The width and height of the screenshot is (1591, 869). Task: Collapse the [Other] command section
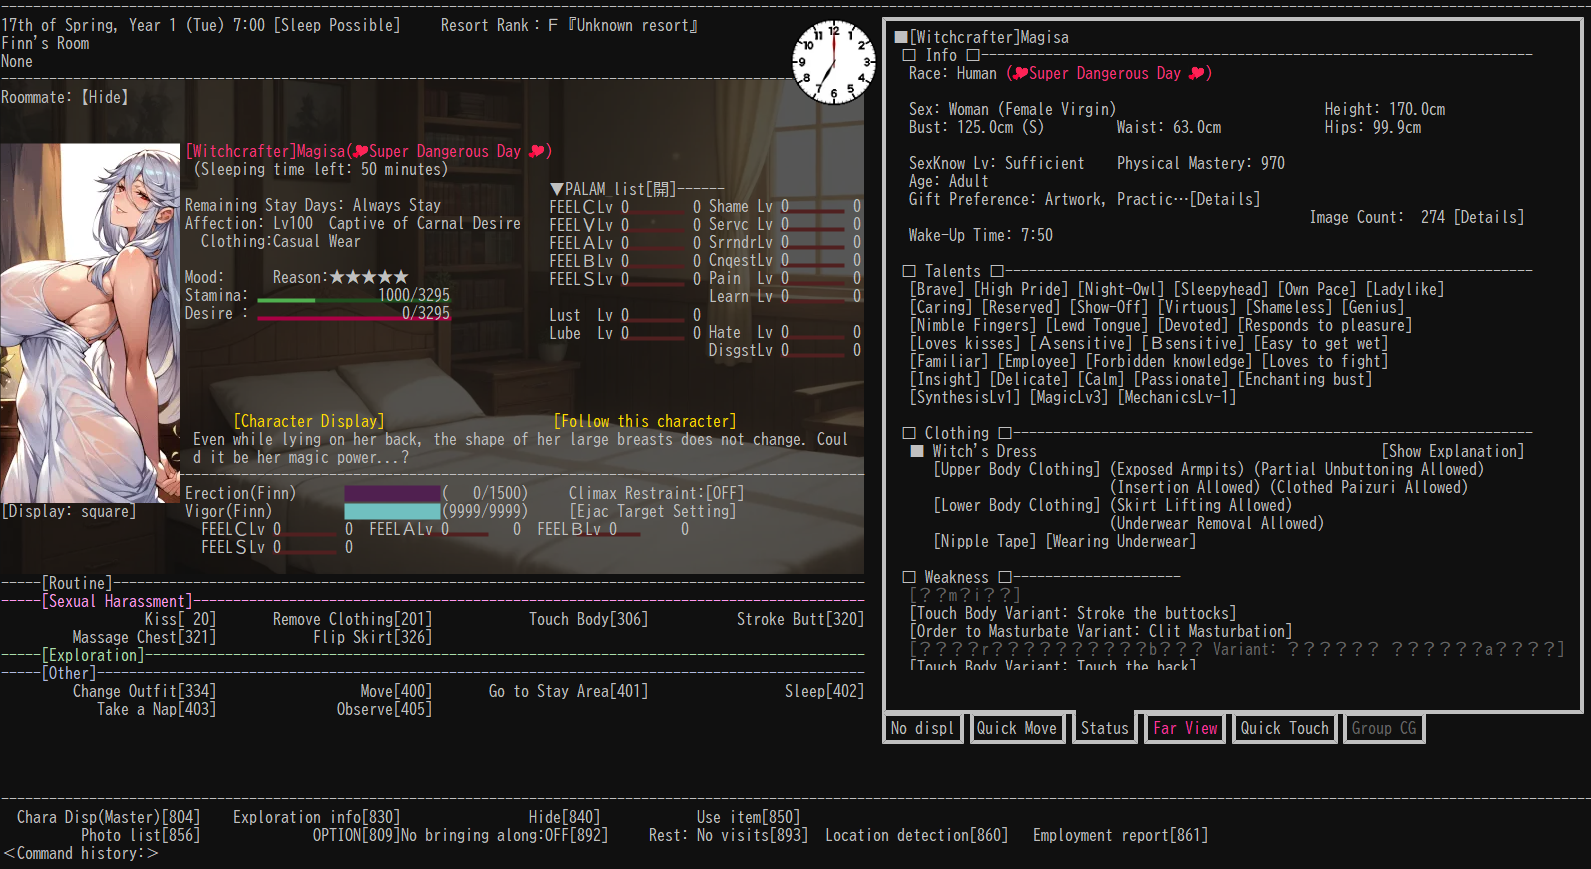[x=69, y=673]
